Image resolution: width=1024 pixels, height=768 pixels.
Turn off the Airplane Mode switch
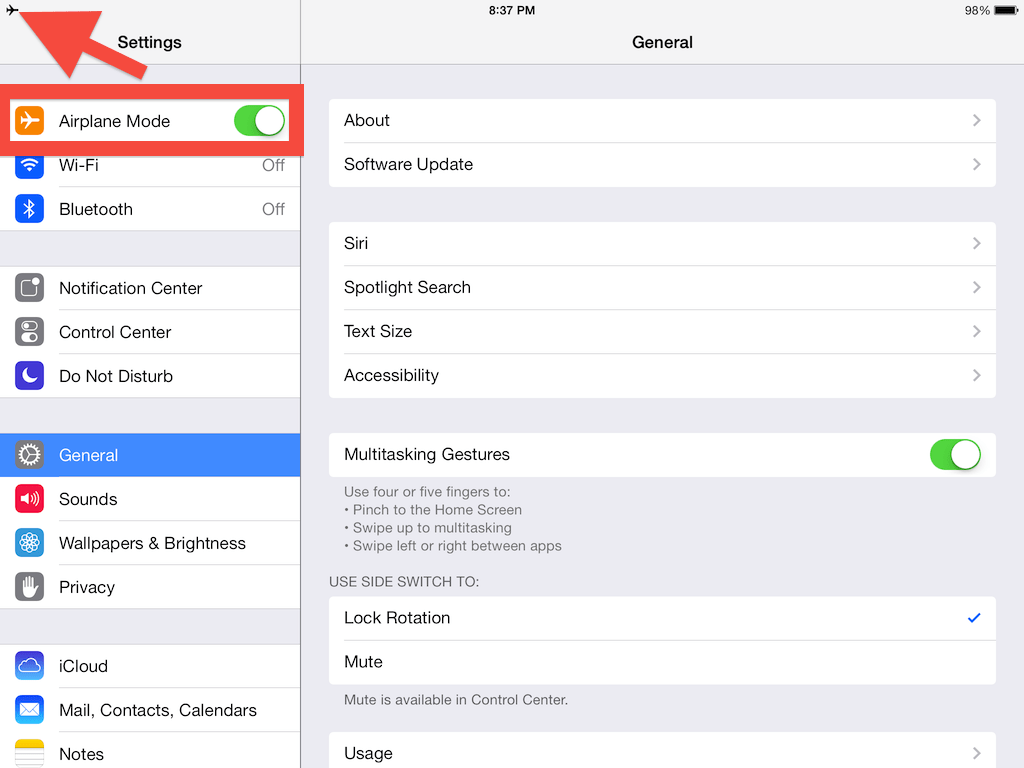pyautogui.click(x=259, y=121)
